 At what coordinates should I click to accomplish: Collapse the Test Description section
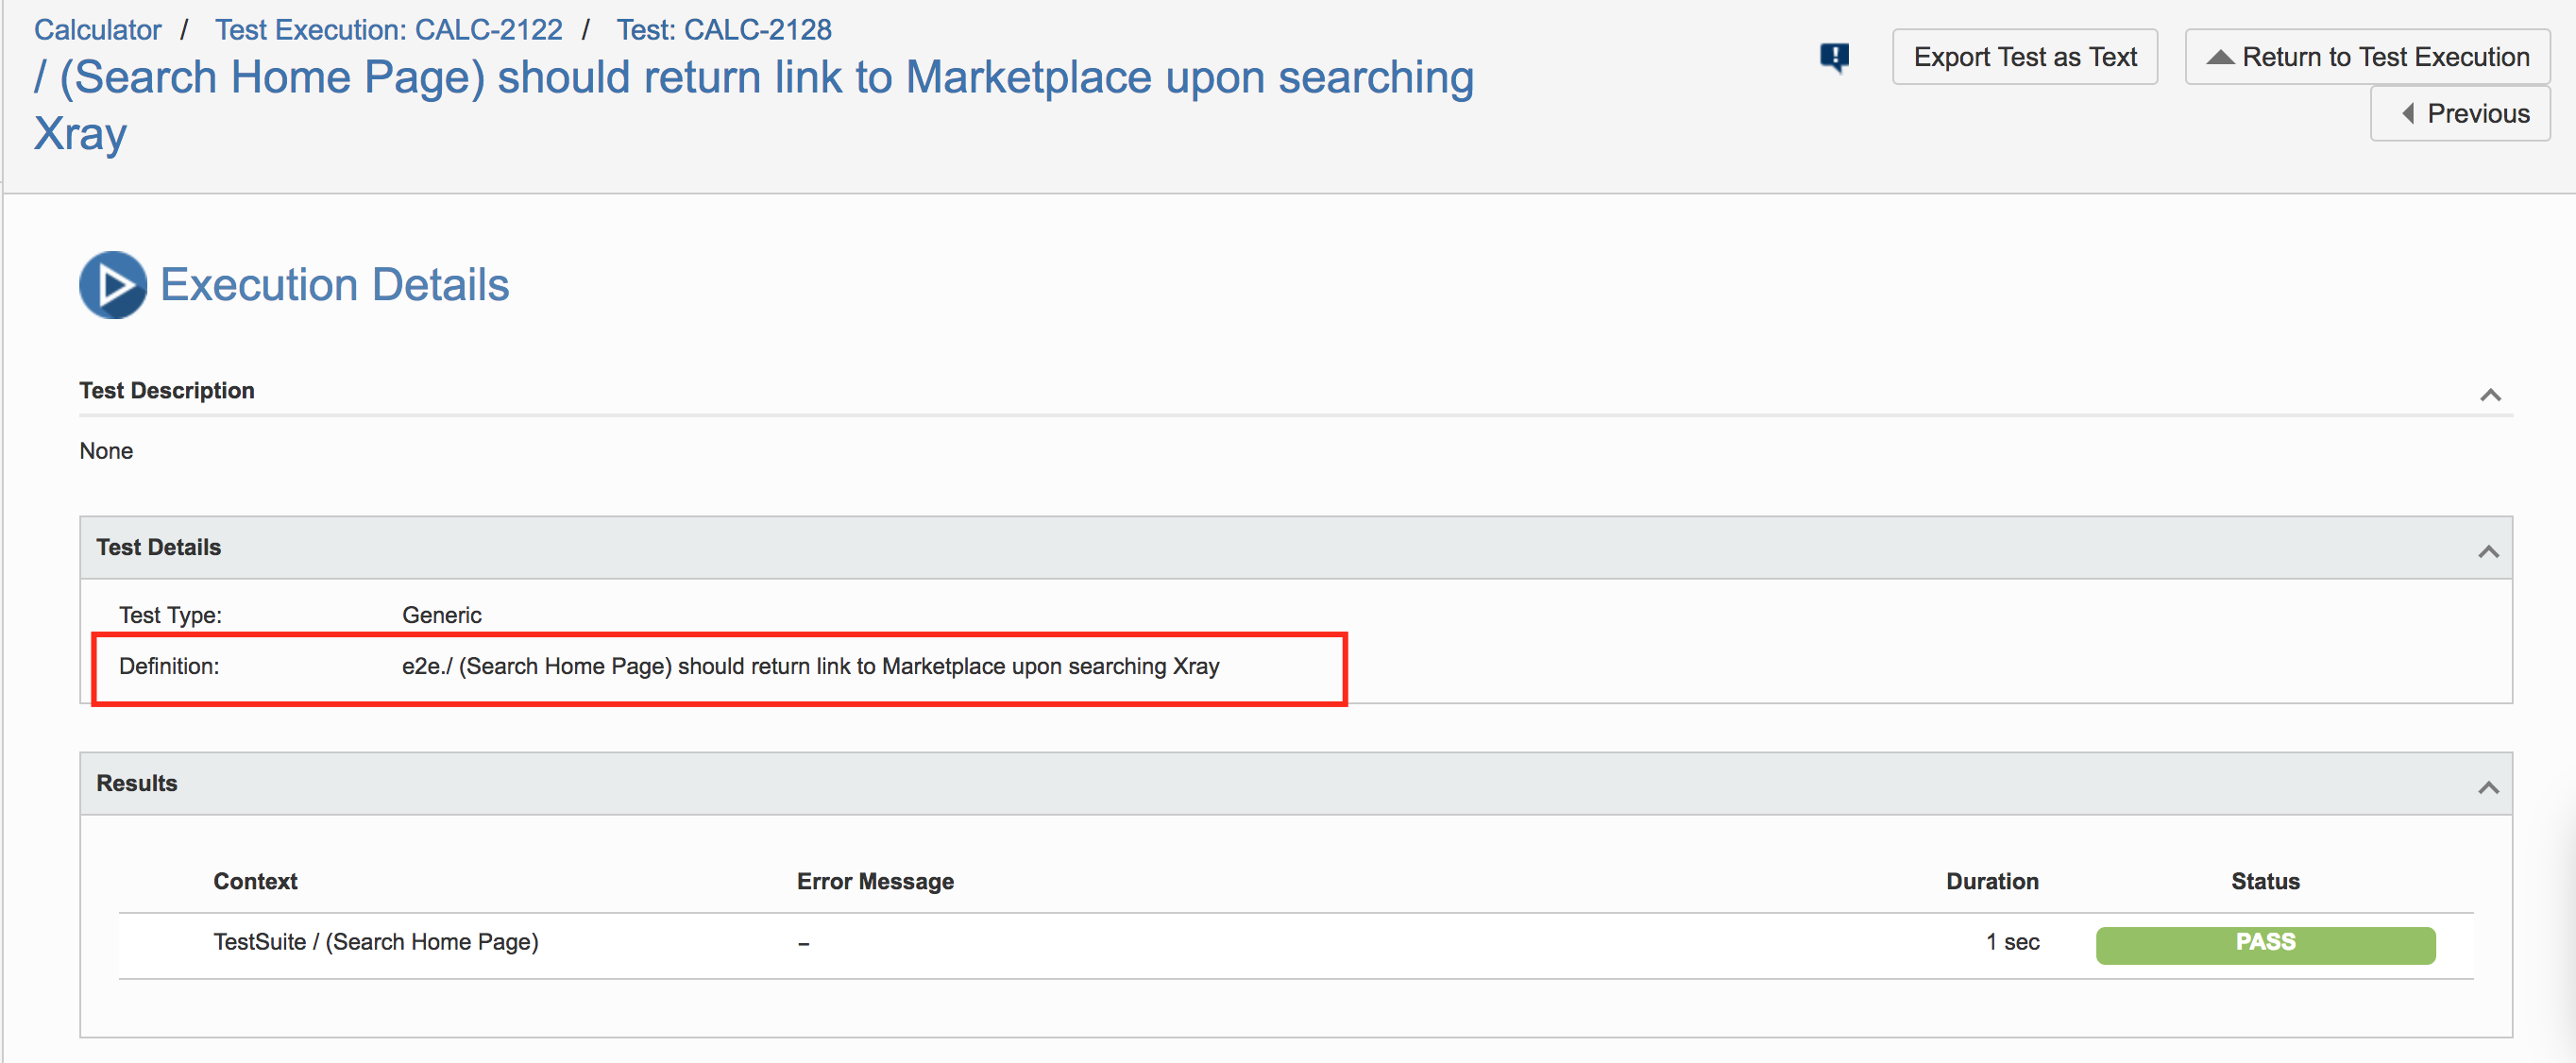[x=2490, y=395]
